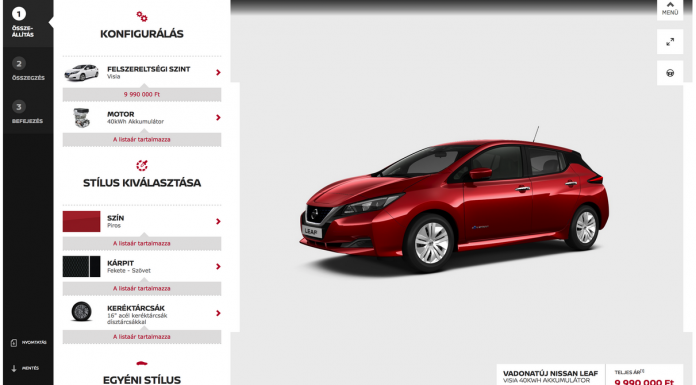
Task: Open the Szín options chevron
Action: 218,221
